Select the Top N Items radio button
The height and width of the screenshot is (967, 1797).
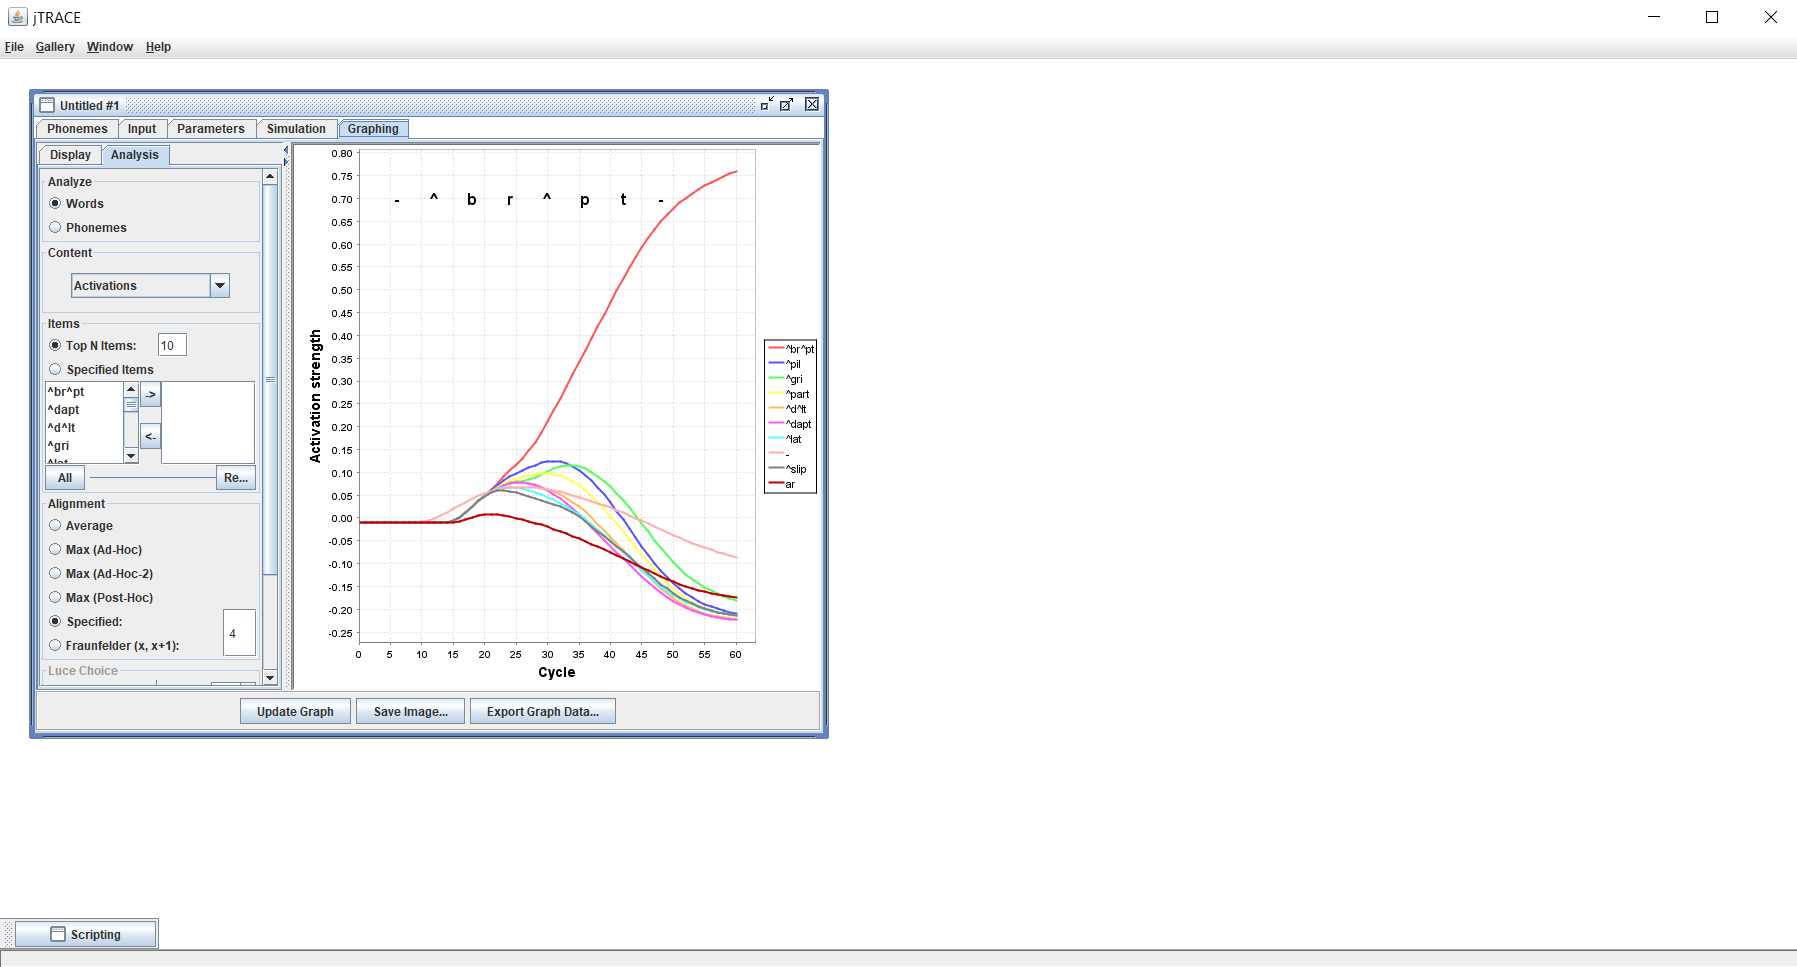(55, 345)
